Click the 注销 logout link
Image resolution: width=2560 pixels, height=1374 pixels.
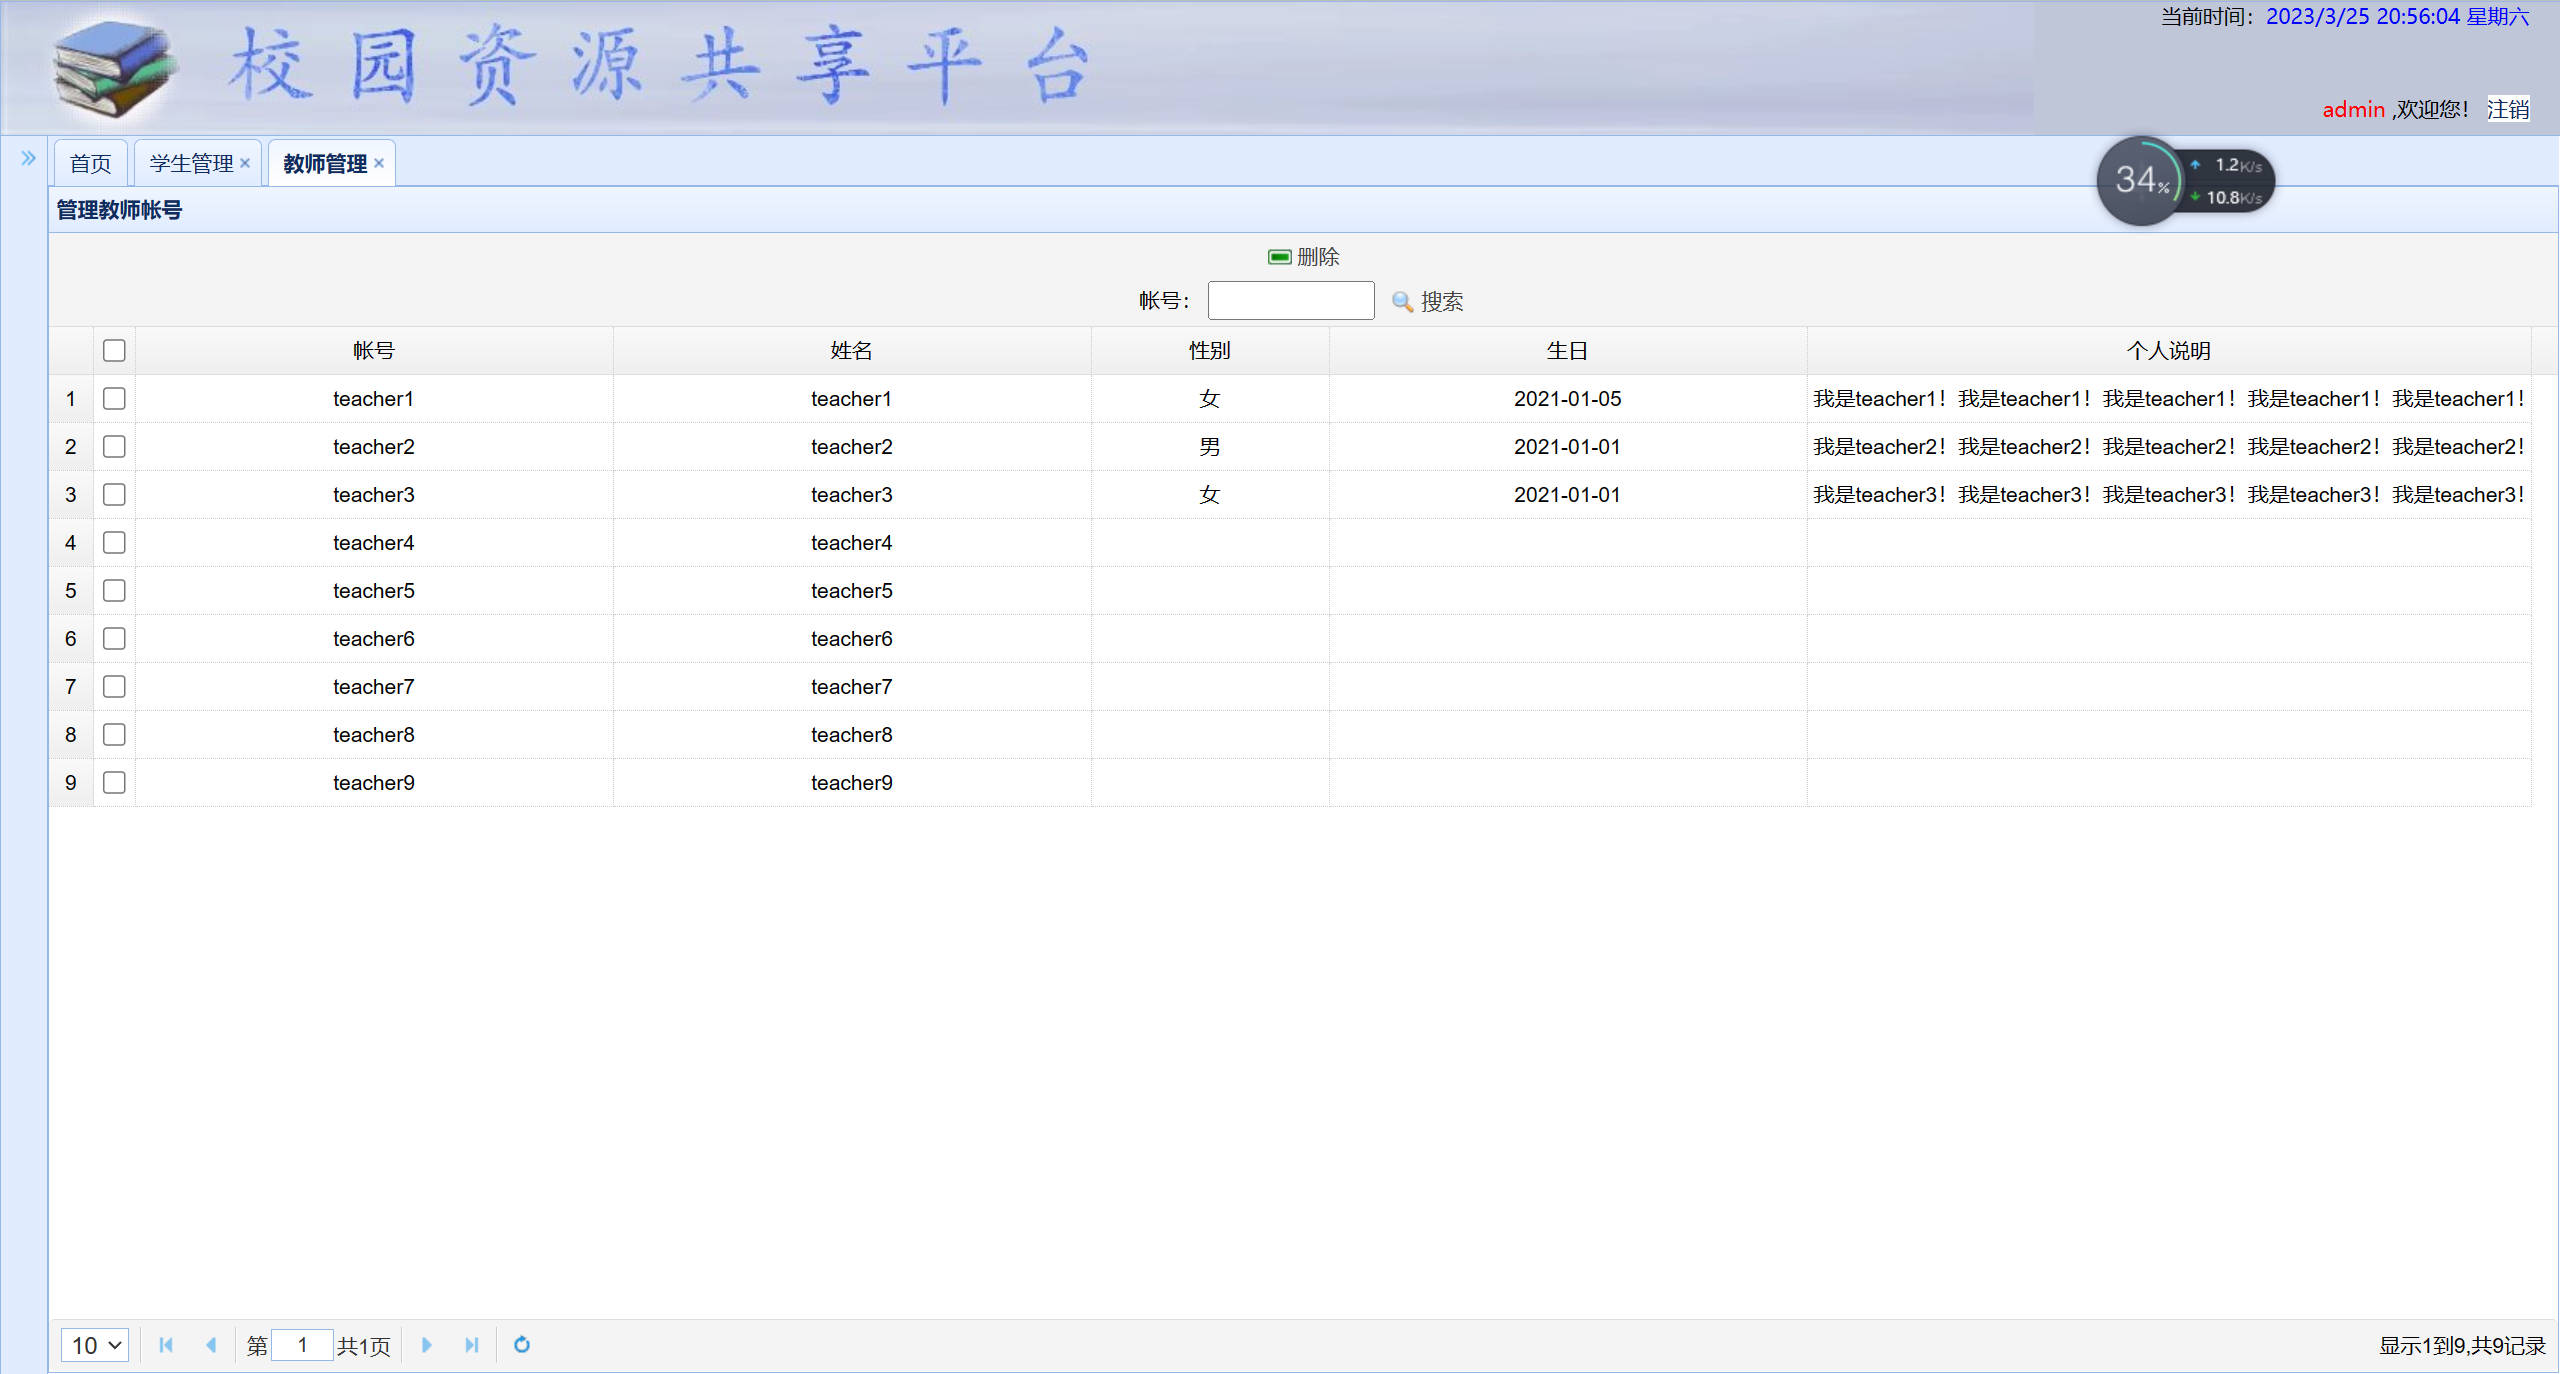tap(2507, 109)
